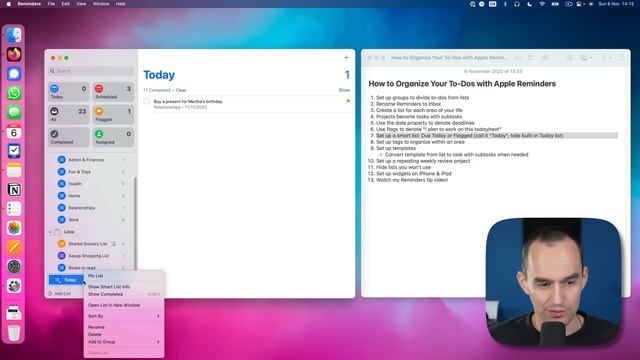Open the Trash in the Dock
The height and width of the screenshot is (360, 640).
14,333
